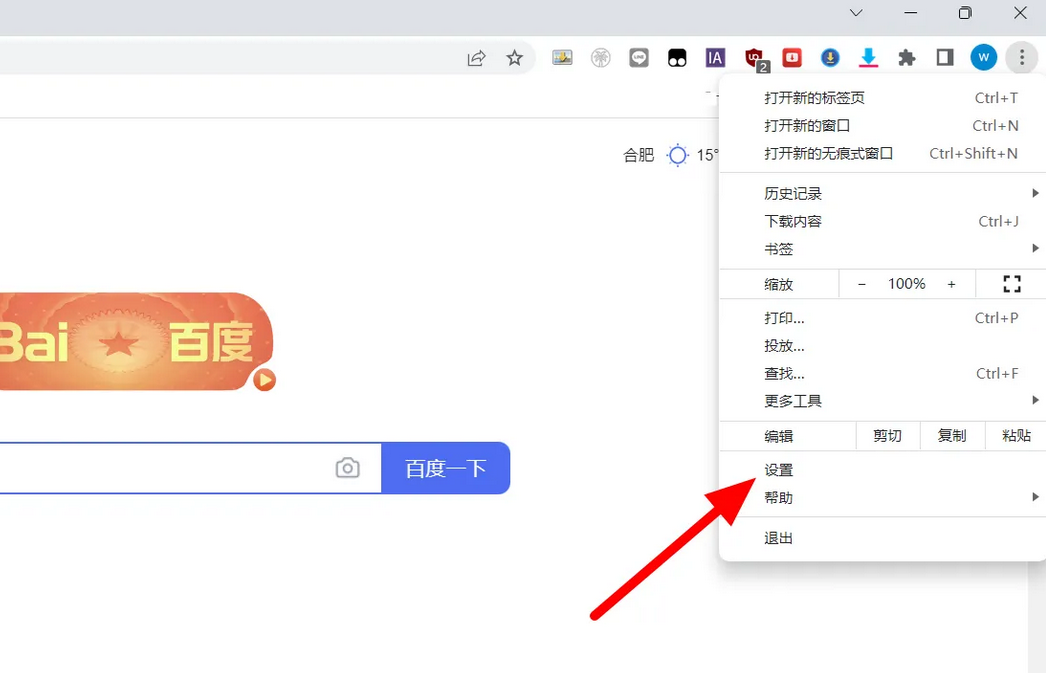Viewport: 1046px width, 673px height.
Task: Open the LINE extension icon
Action: pos(639,57)
